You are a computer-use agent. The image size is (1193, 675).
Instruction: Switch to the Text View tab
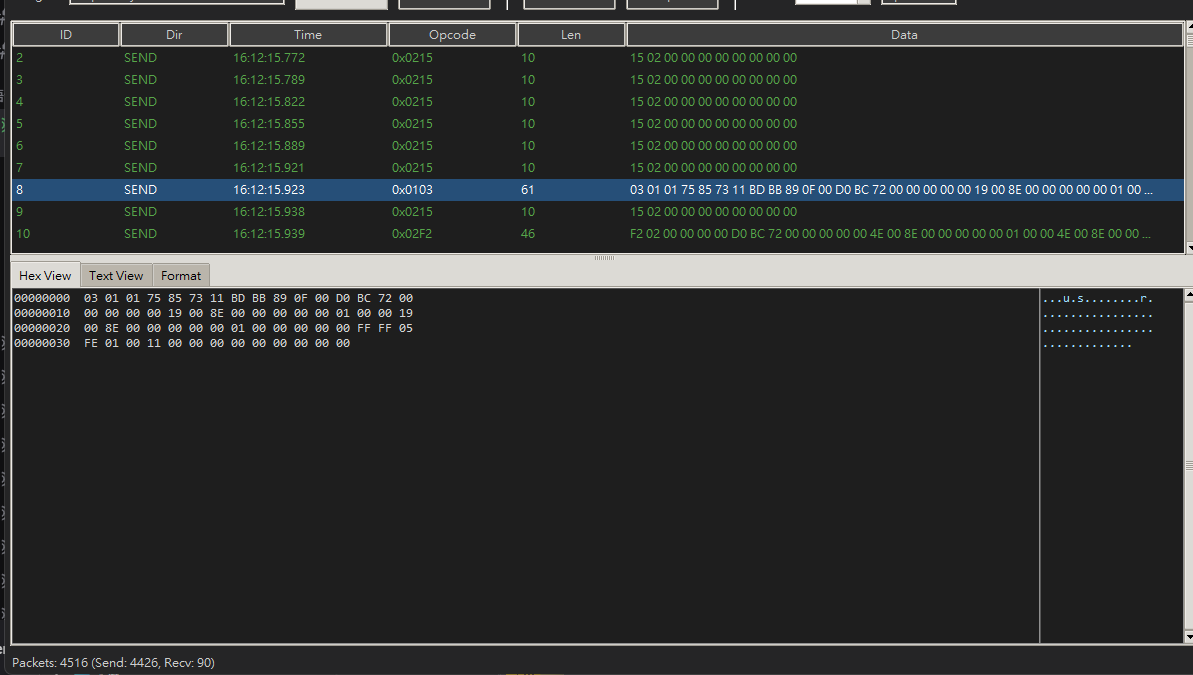[x=116, y=276]
